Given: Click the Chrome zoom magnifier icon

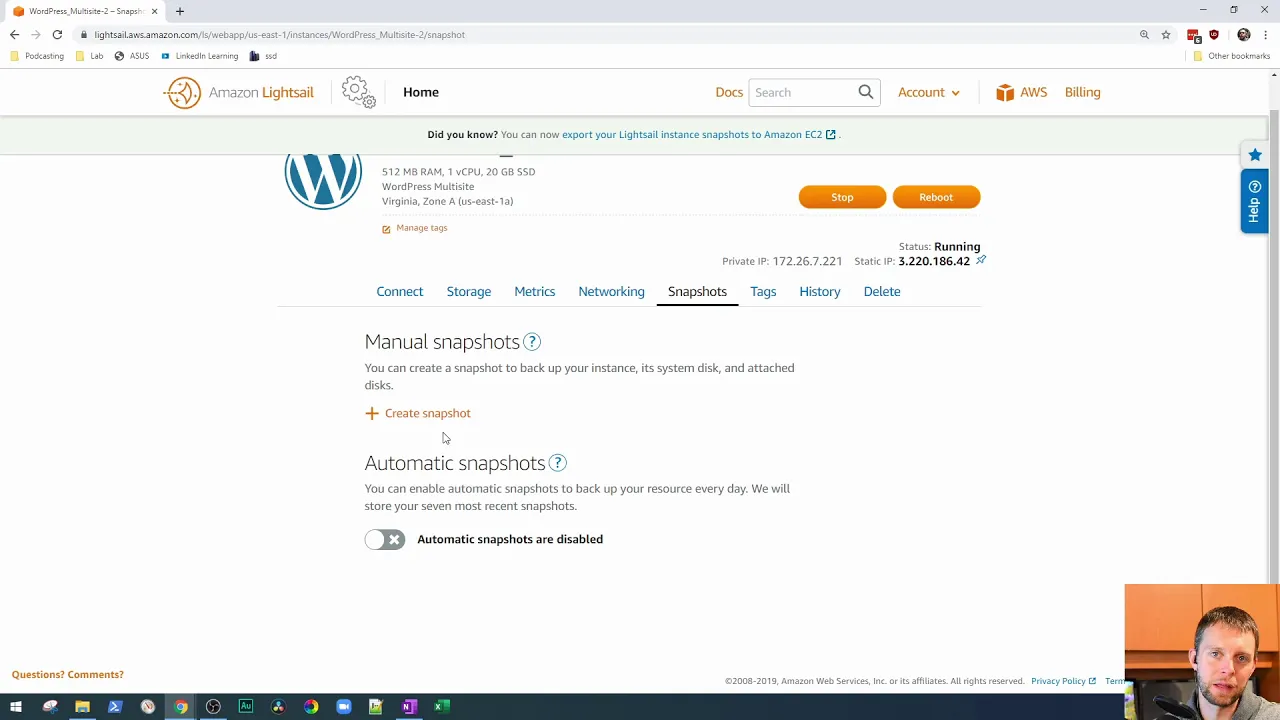Looking at the screenshot, I should coord(1144,35).
